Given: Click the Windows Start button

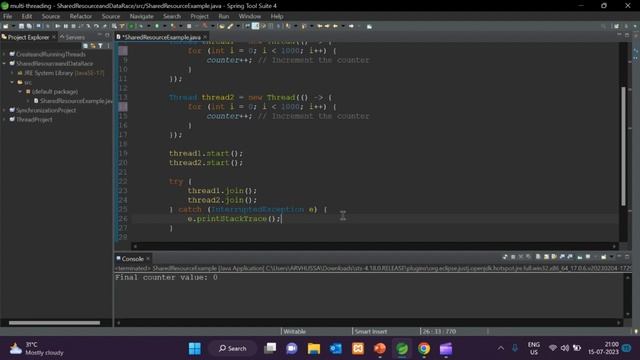Looking at the screenshot, I should point(195,349).
